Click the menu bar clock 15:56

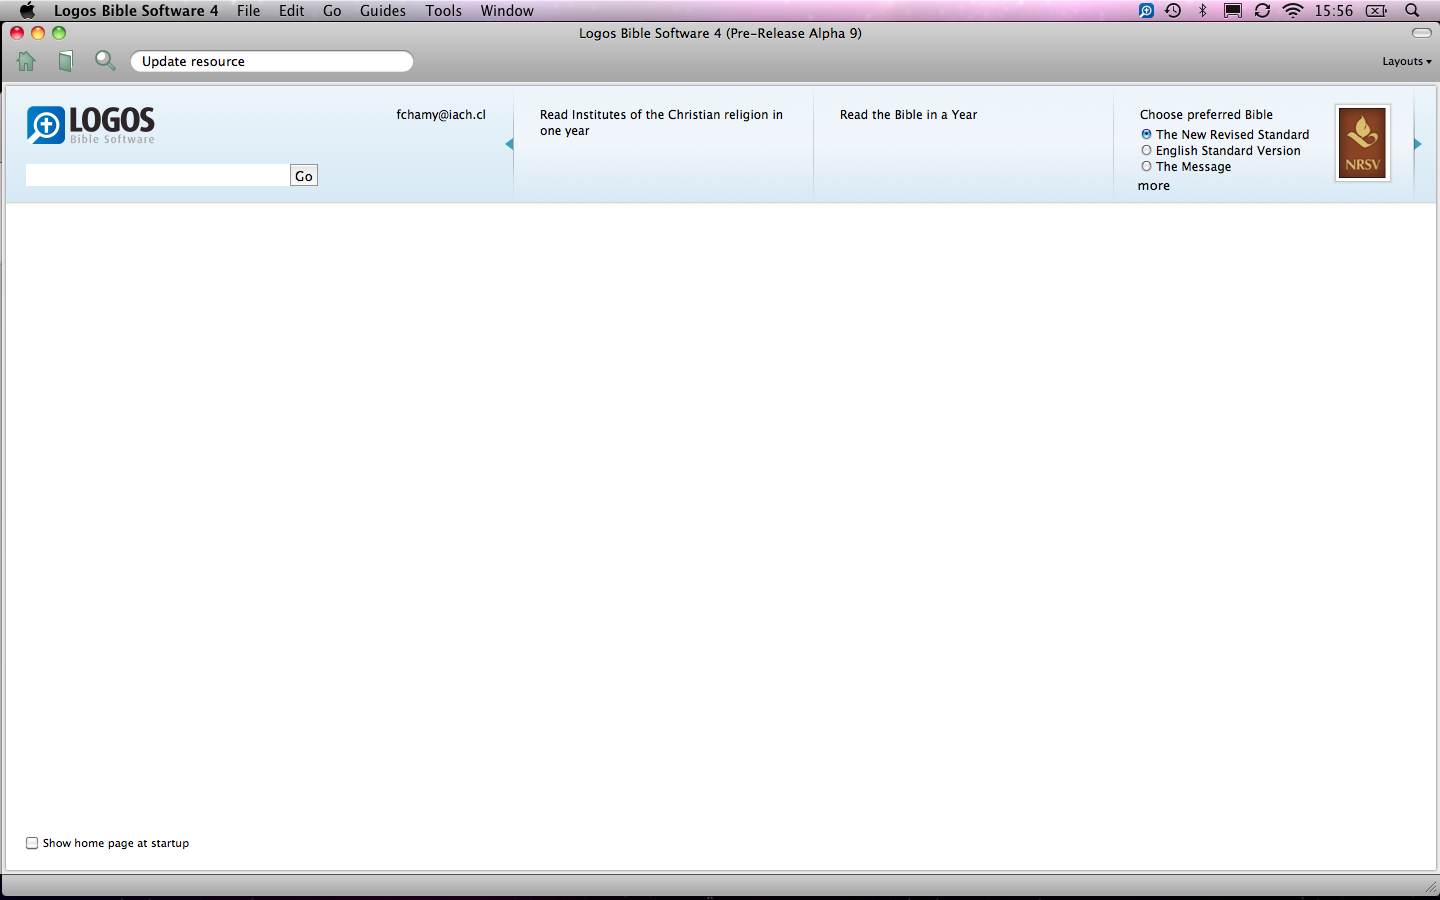coord(1334,11)
